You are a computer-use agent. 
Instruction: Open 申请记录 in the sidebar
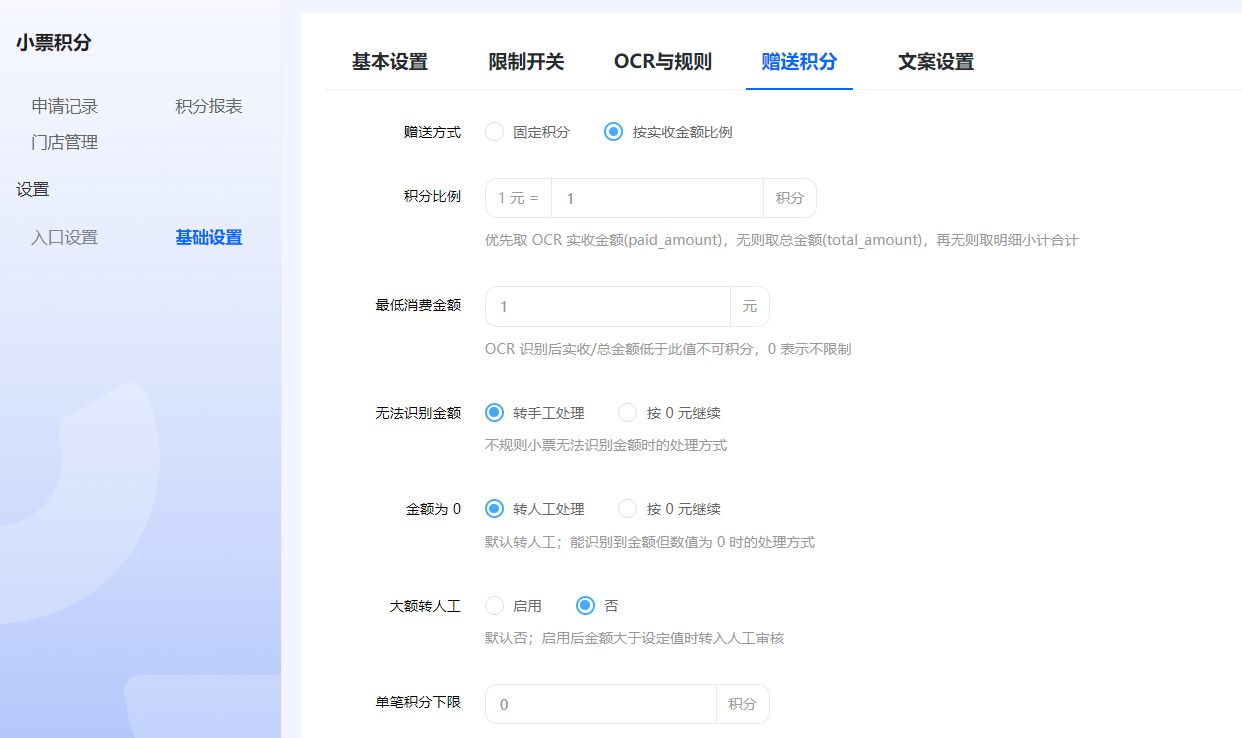[65, 106]
